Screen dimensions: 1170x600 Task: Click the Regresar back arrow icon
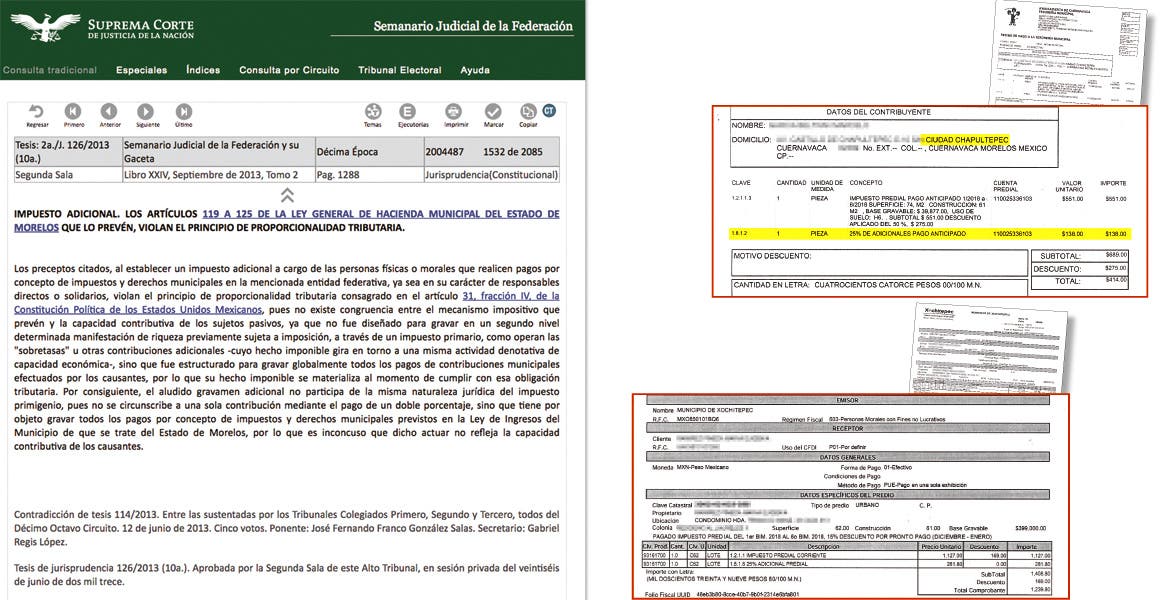click(37, 111)
